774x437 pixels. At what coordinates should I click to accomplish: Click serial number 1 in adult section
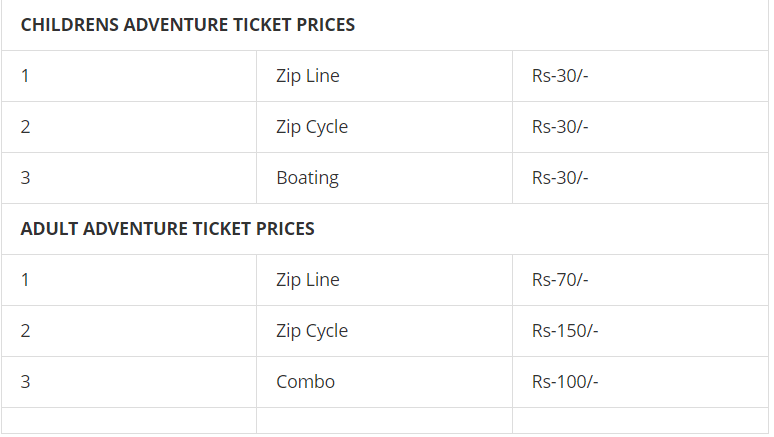click(x=25, y=280)
